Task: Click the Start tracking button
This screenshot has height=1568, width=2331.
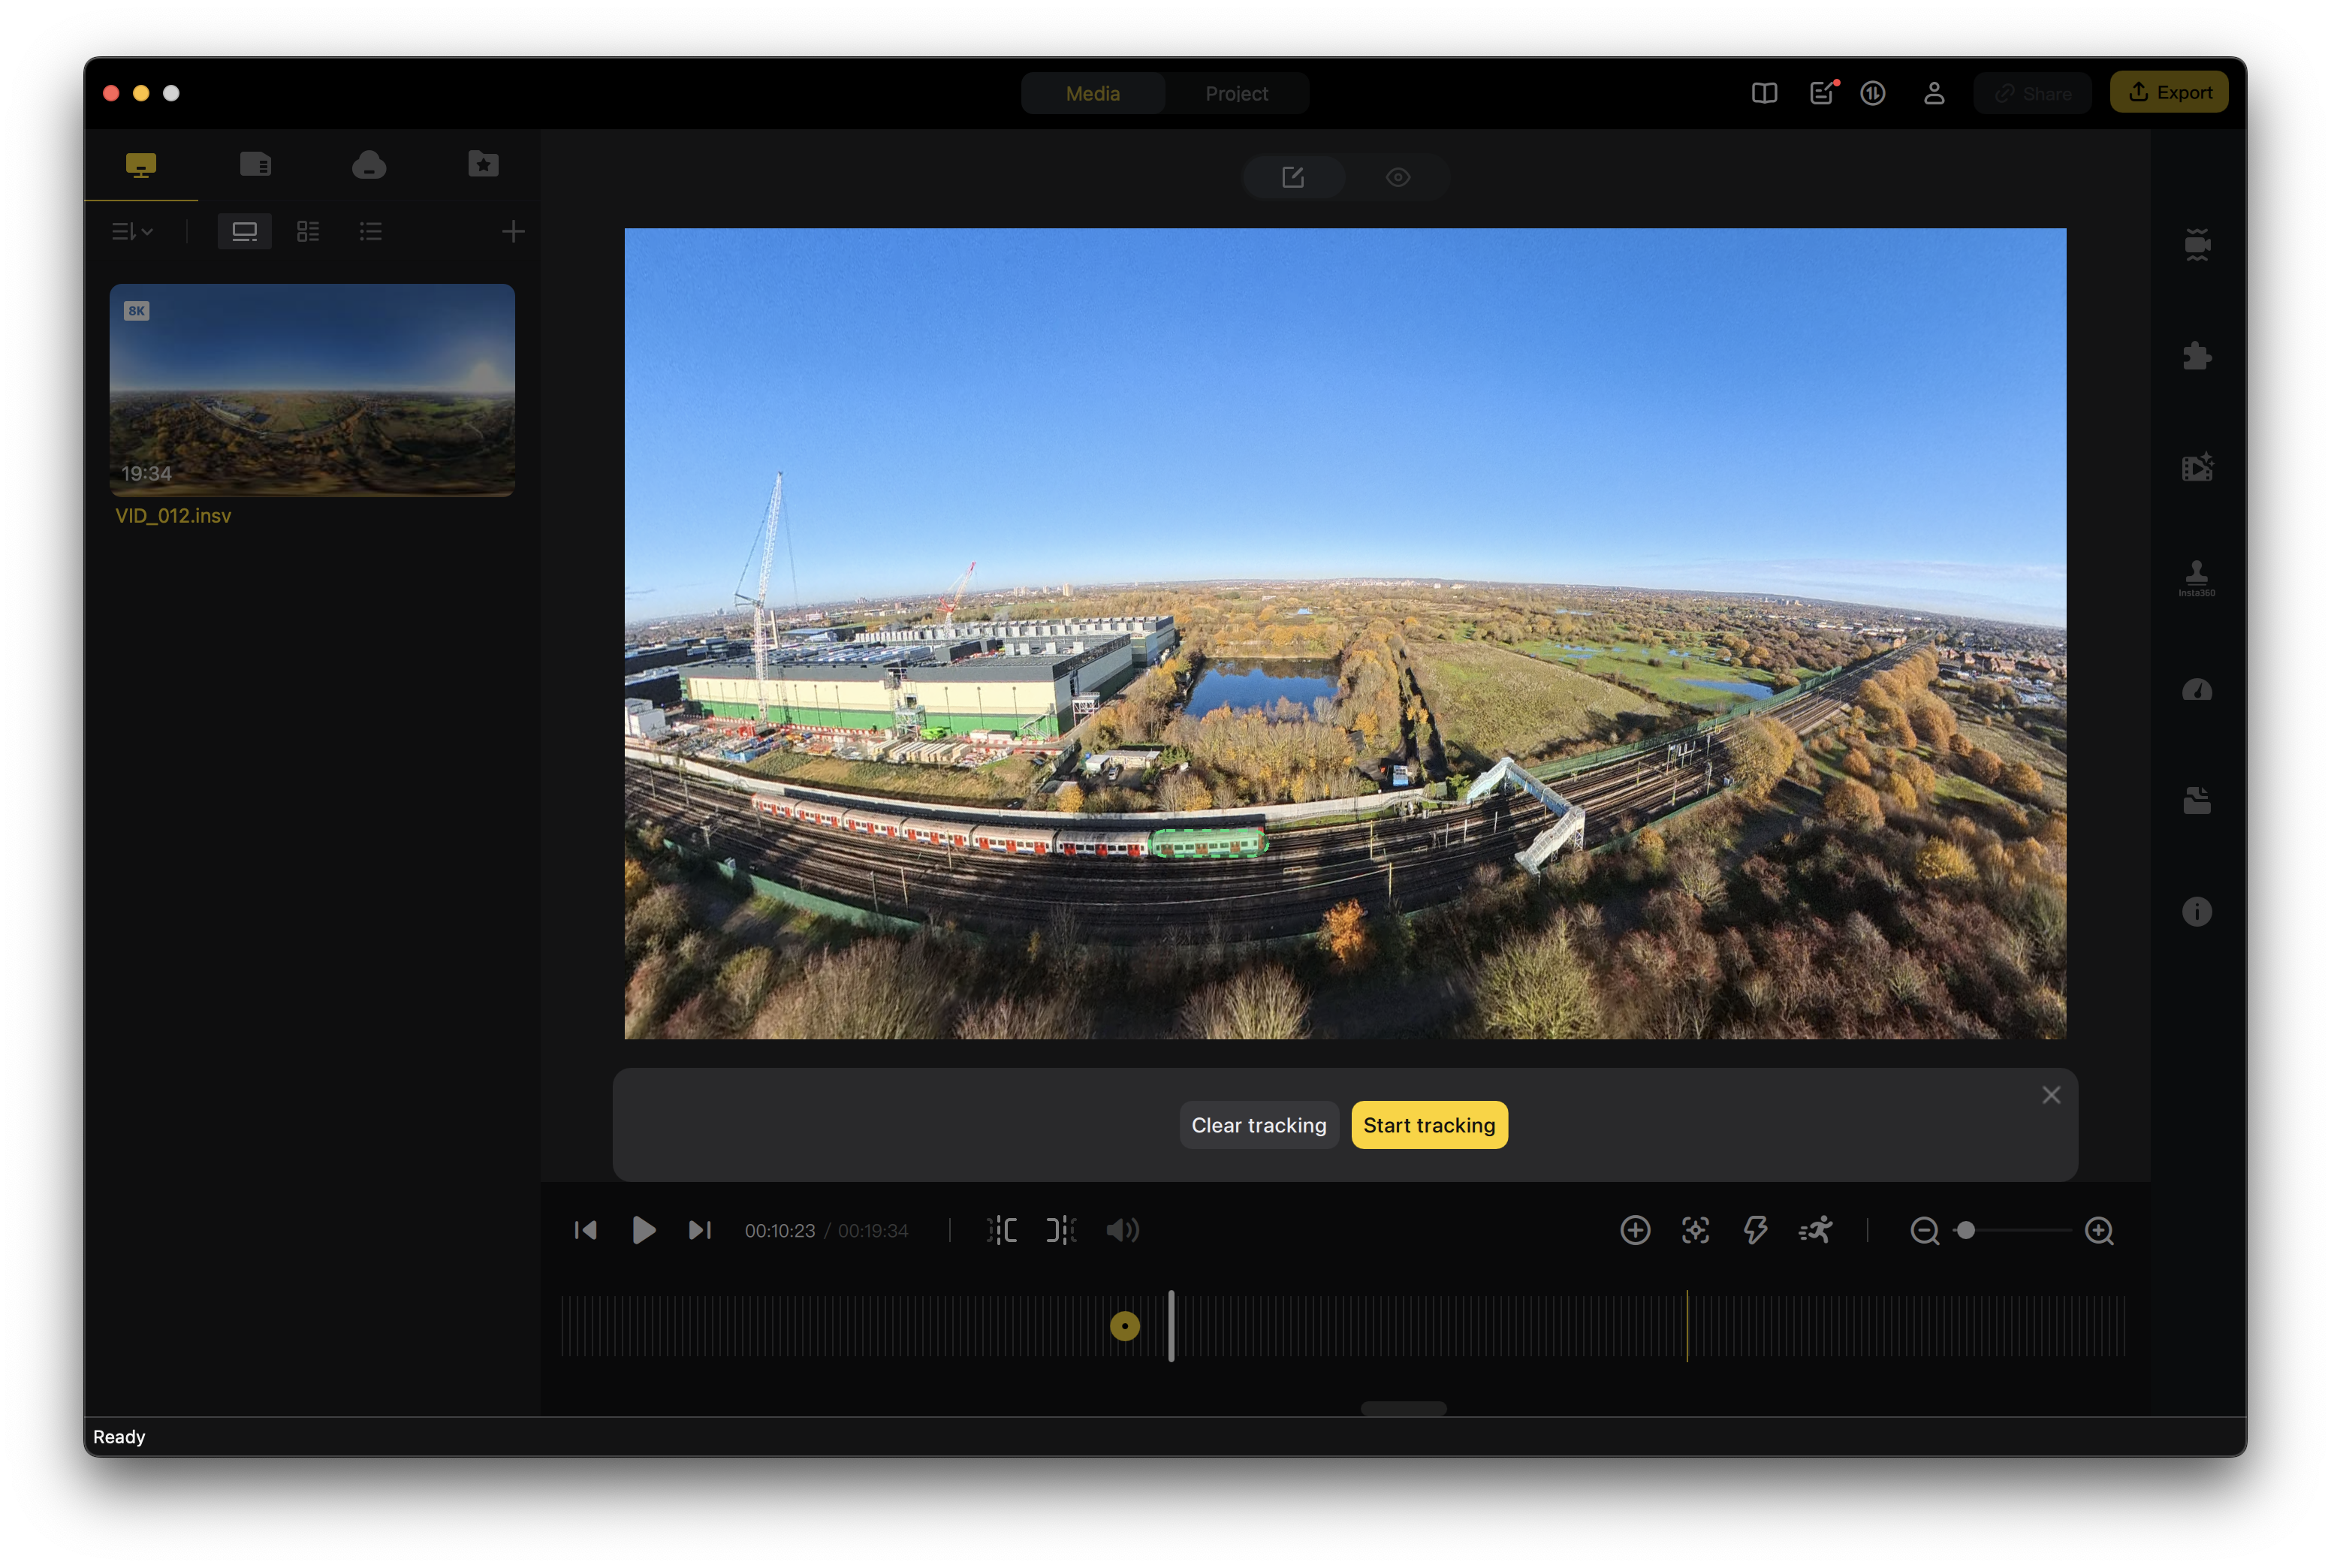Action: click(x=1428, y=1124)
